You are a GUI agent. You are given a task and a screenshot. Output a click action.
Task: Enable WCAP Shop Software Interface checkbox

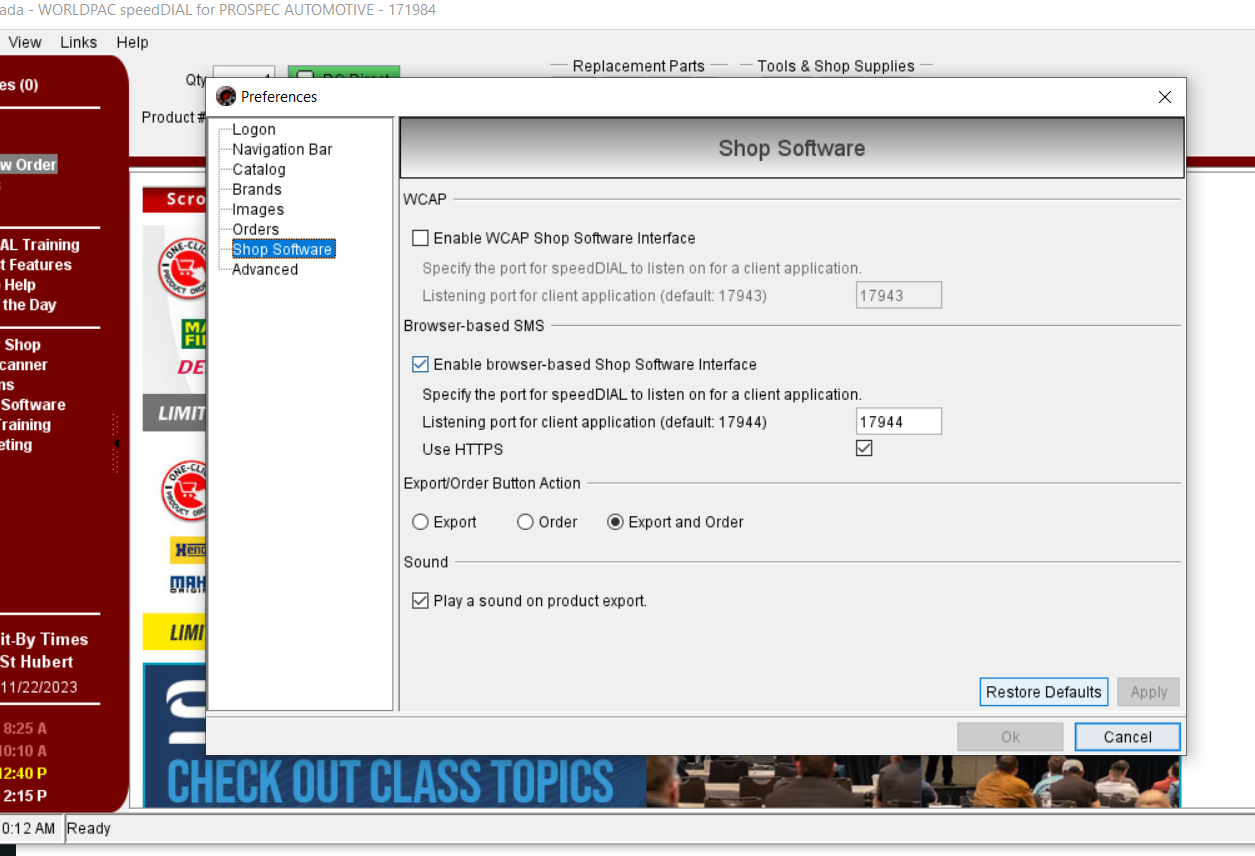421,239
